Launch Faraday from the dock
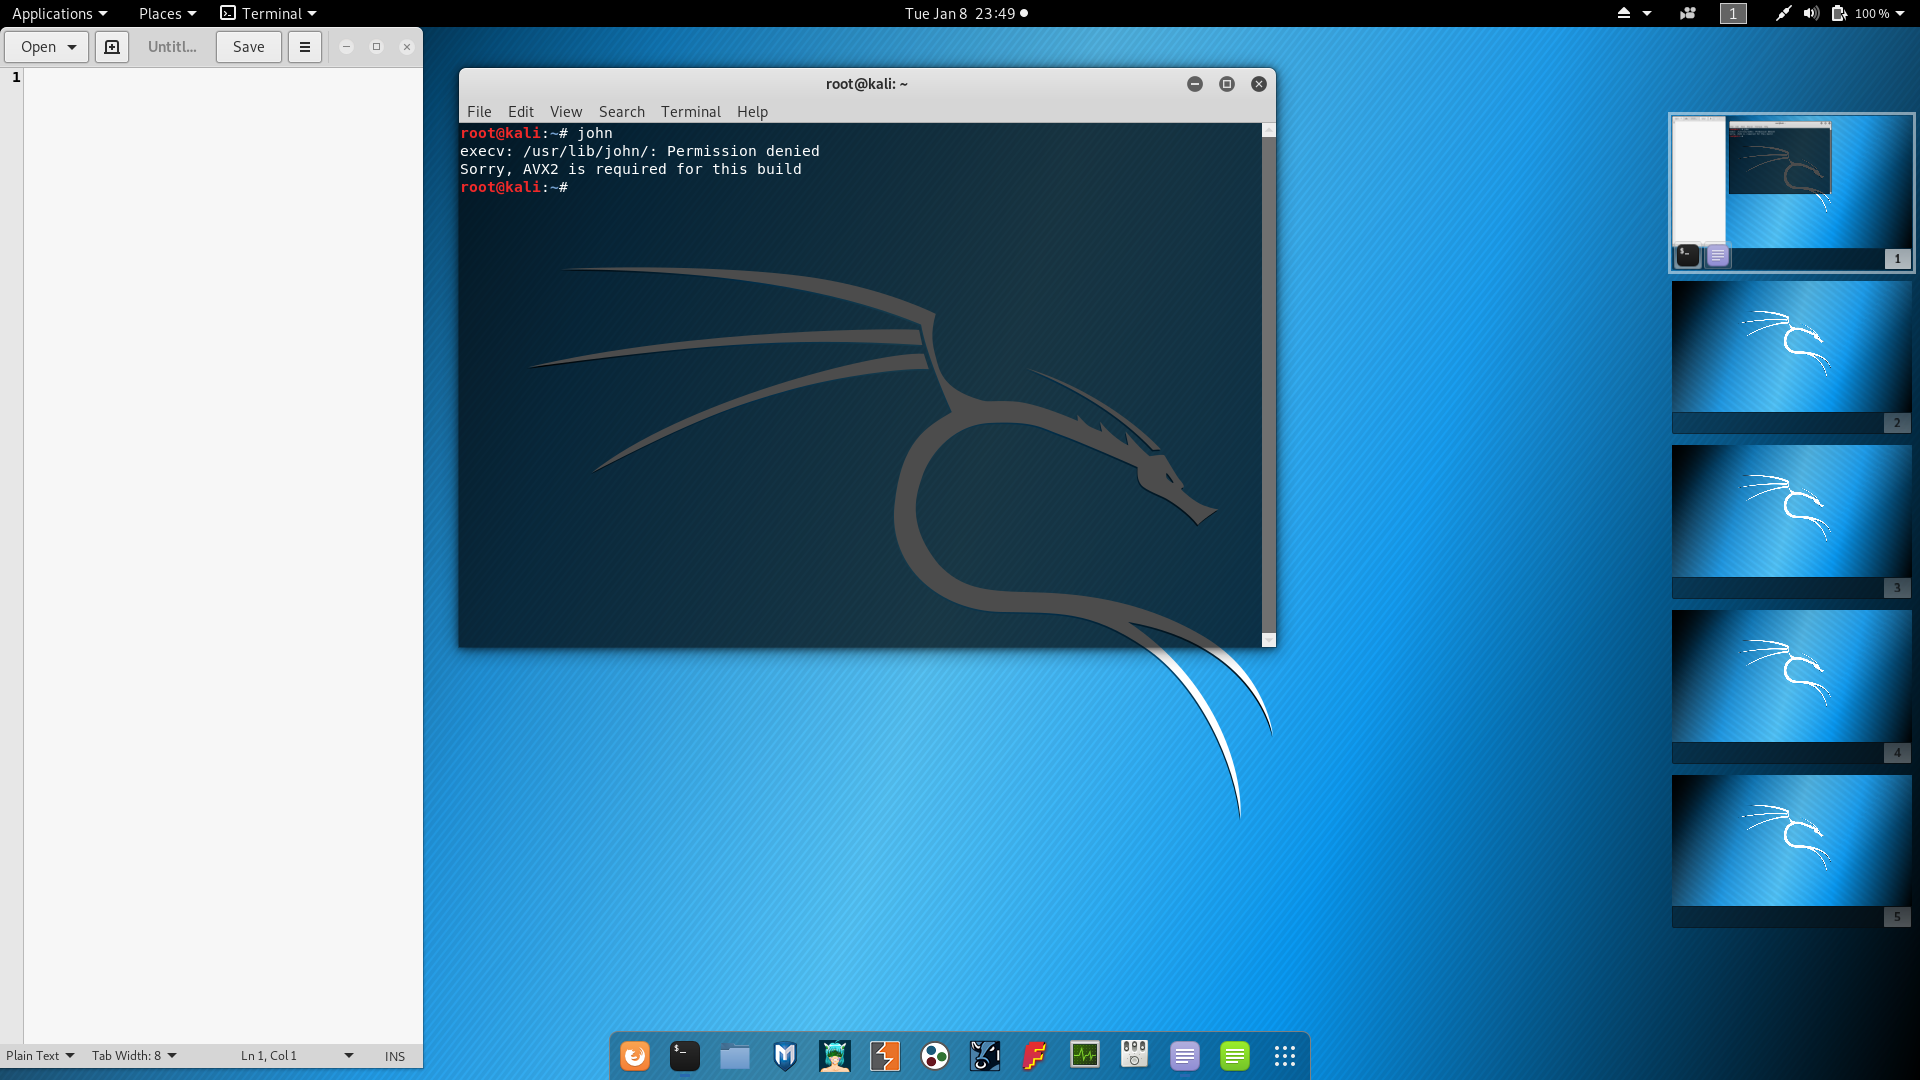The image size is (1920, 1080). (1035, 1056)
